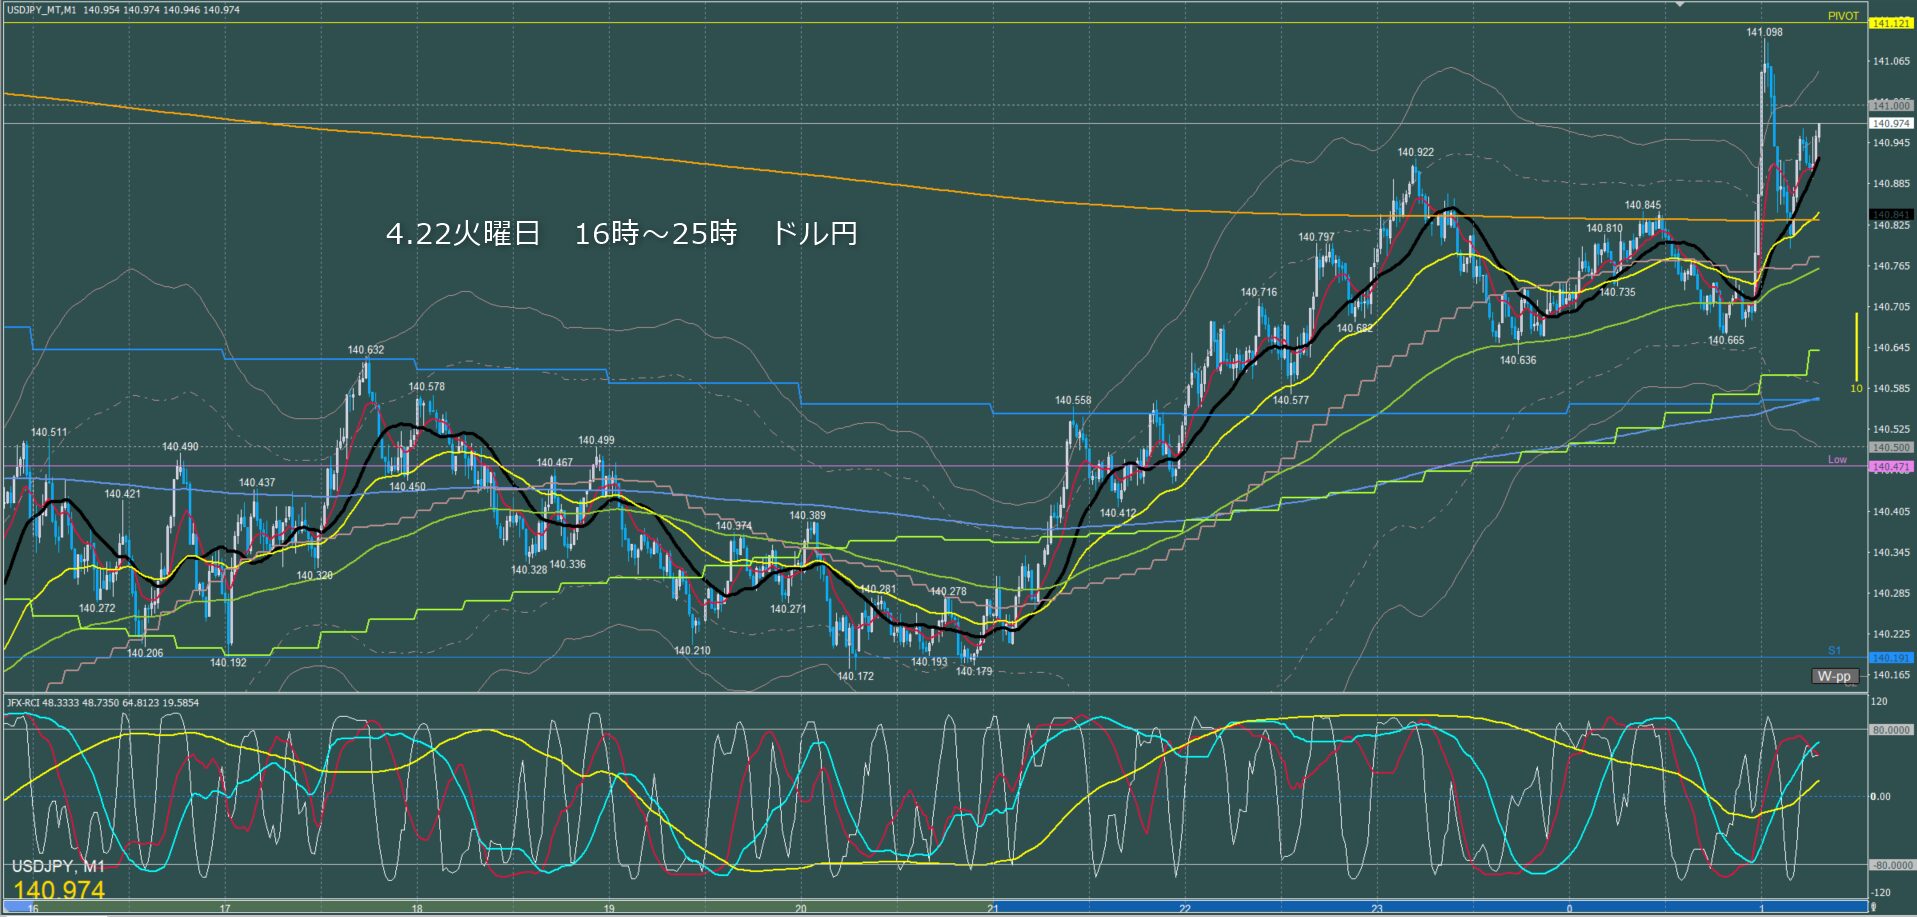
Task: Click the 80.0000 RCI level tag
Action: [x=1890, y=730]
